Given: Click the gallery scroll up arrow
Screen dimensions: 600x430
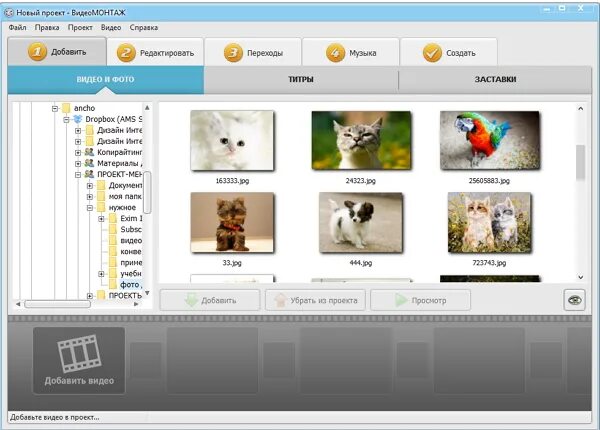Looking at the screenshot, I should tap(580, 109).
